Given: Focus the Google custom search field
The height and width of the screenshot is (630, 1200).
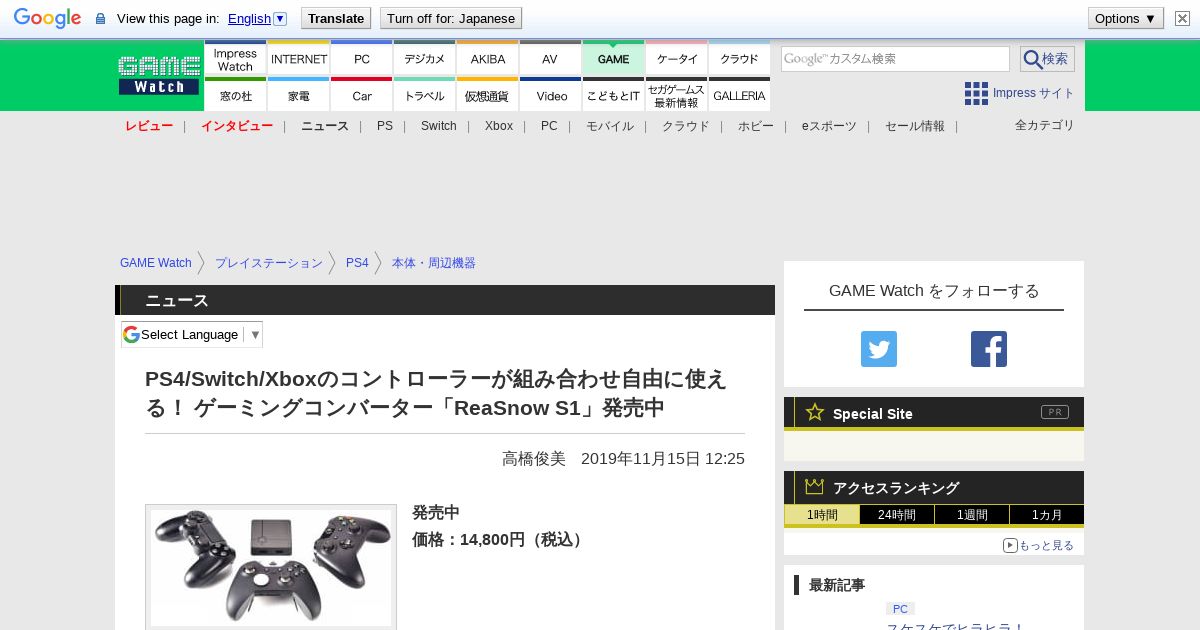Looking at the screenshot, I should pos(895,59).
